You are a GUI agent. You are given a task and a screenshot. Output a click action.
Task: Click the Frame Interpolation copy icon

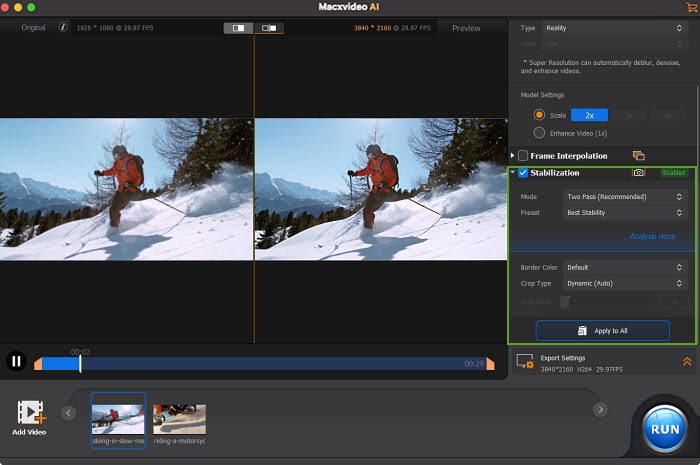click(x=638, y=155)
